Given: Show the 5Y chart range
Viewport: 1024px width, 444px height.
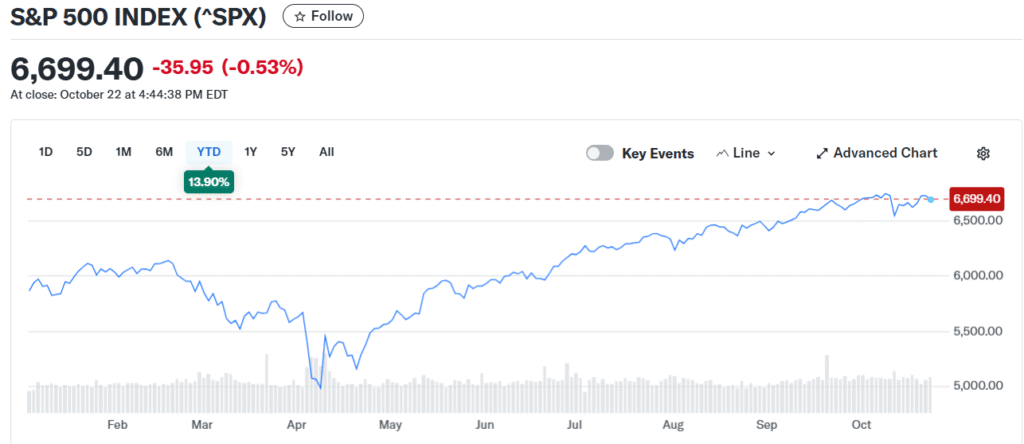Looking at the screenshot, I should (288, 152).
